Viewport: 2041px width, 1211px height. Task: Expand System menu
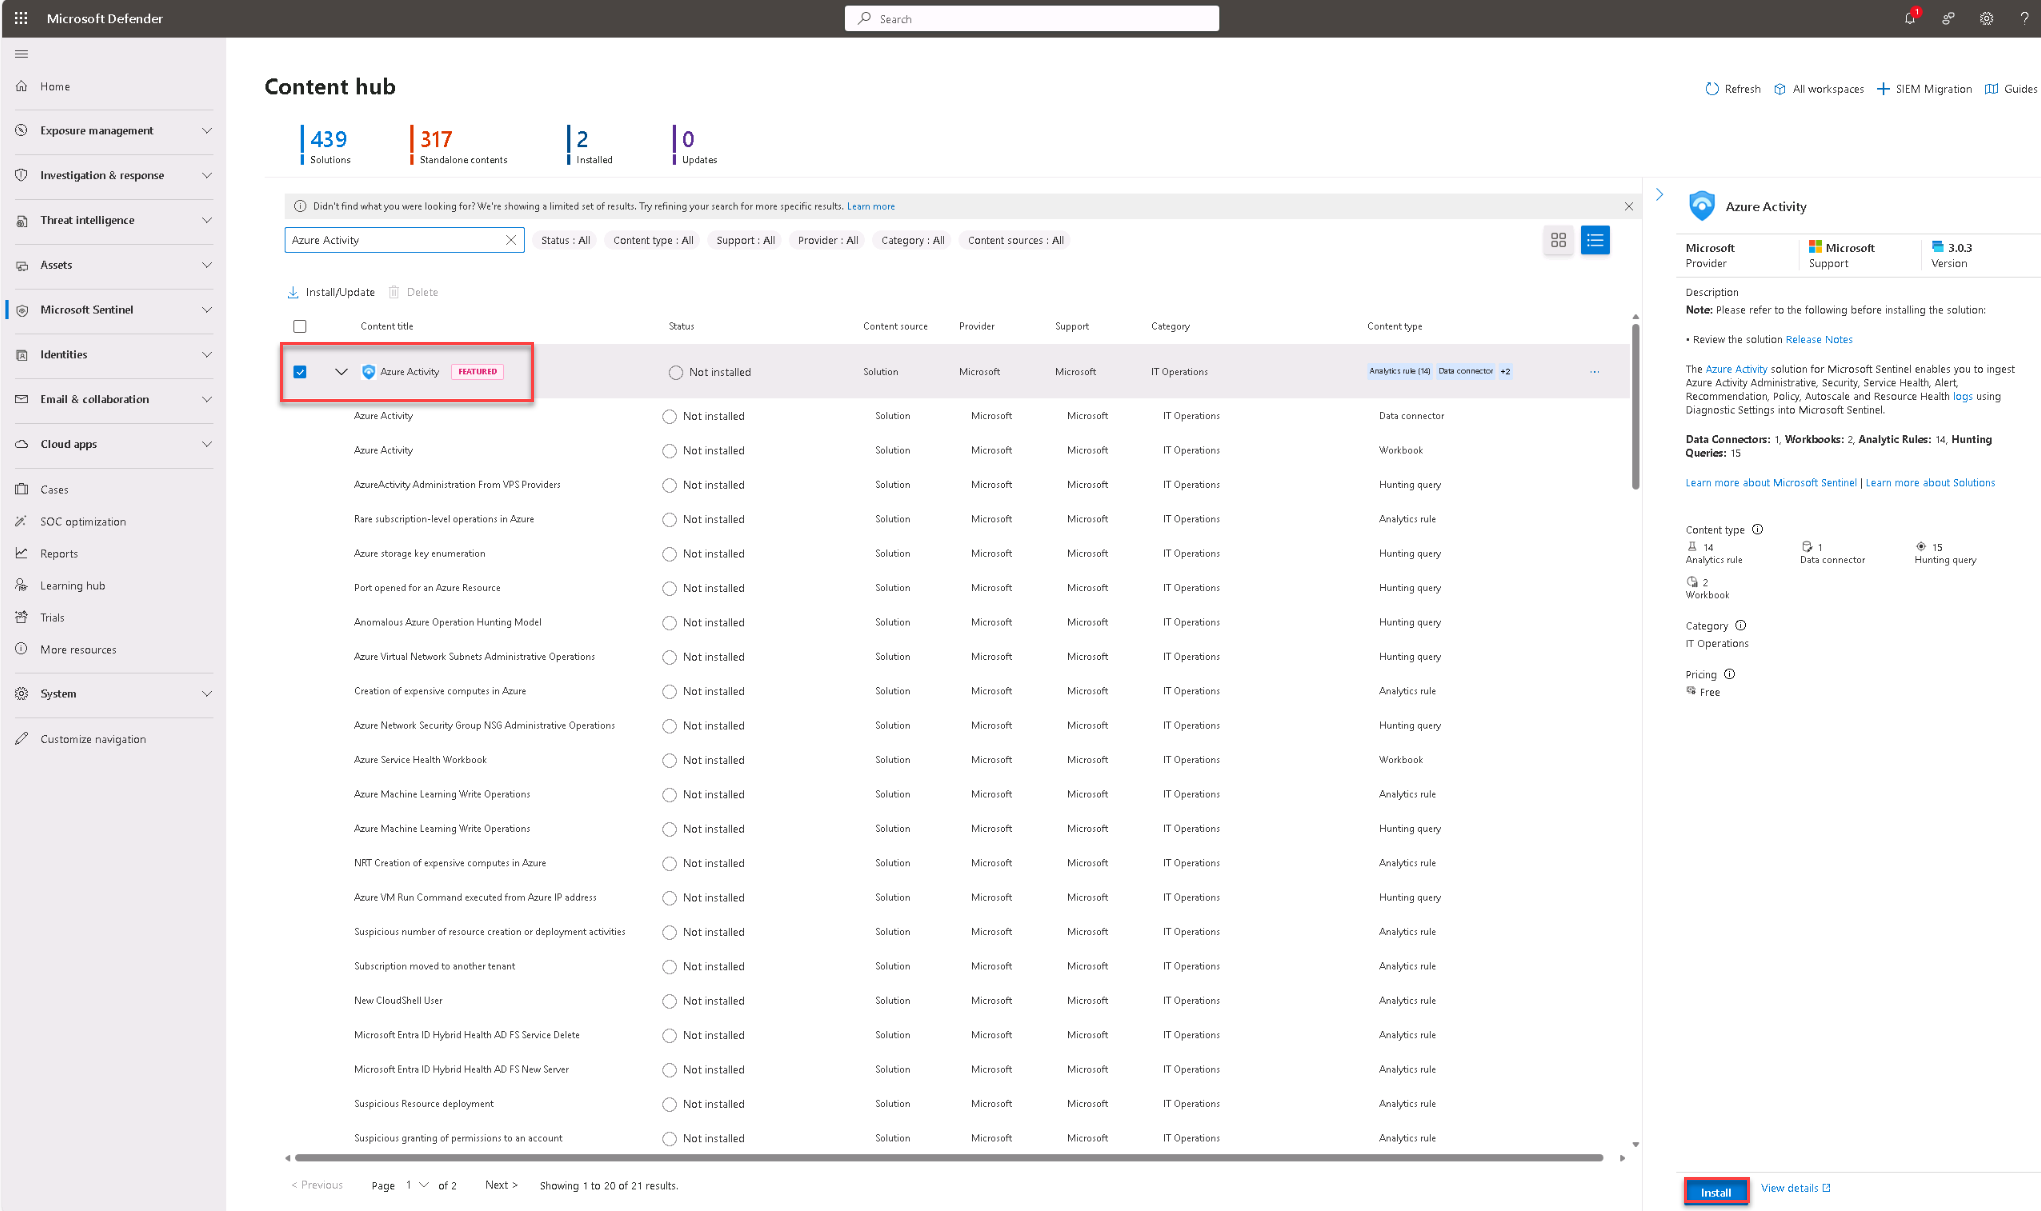click(113, 694)
